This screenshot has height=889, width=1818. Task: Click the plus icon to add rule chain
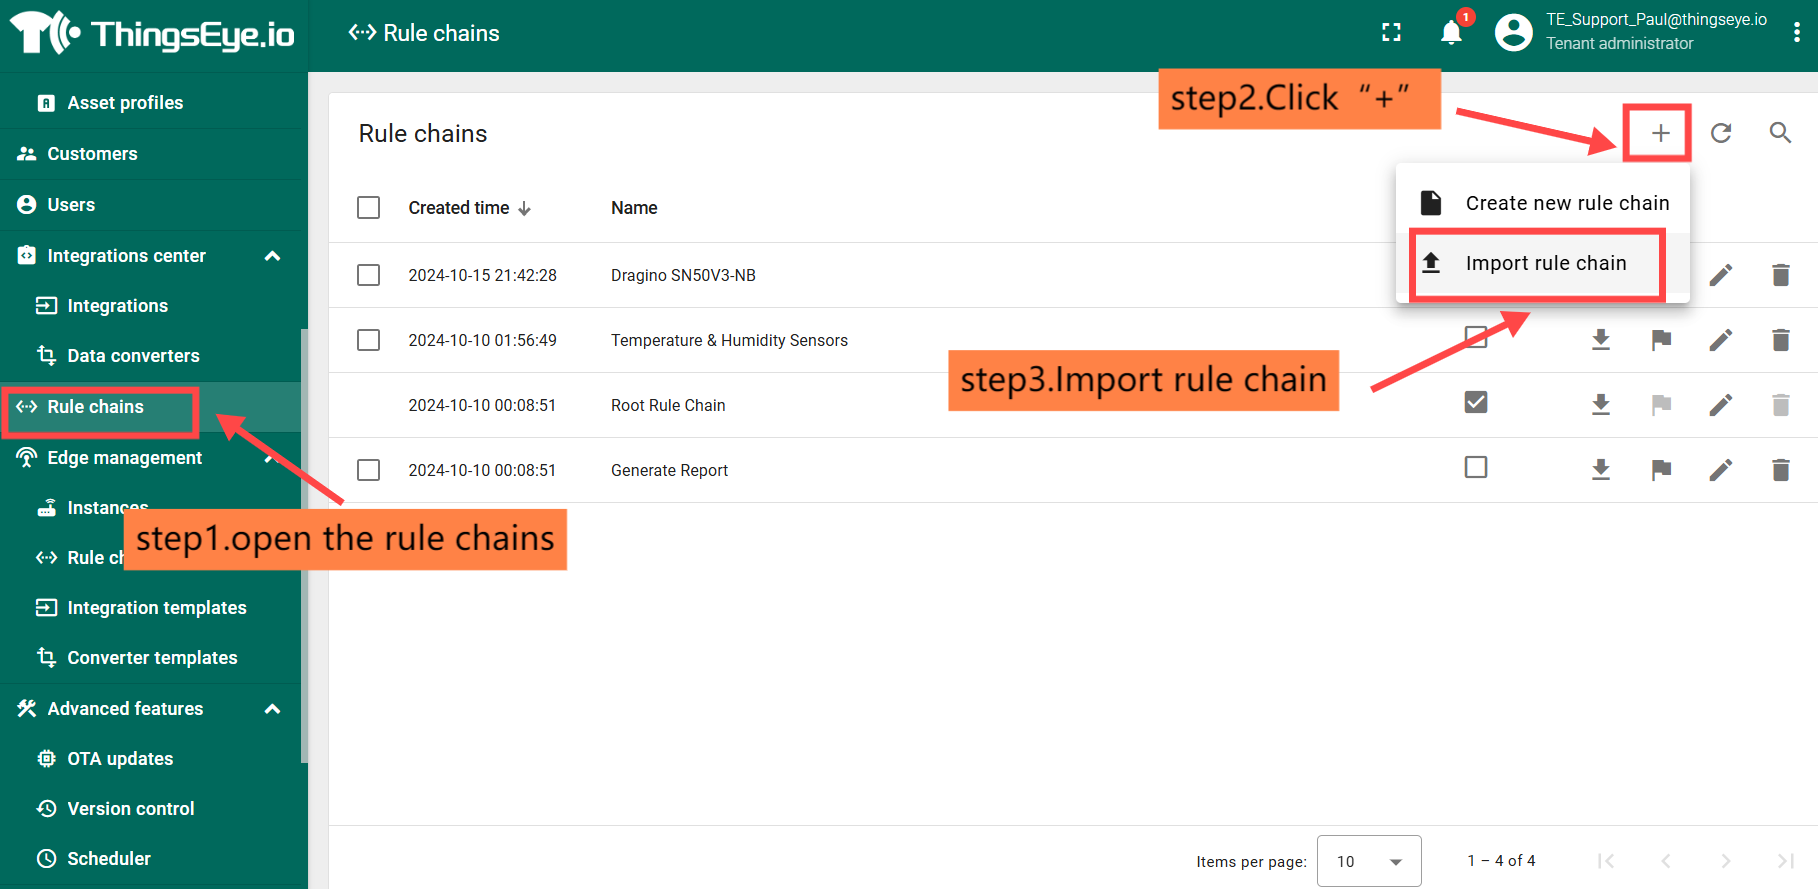1660,133
